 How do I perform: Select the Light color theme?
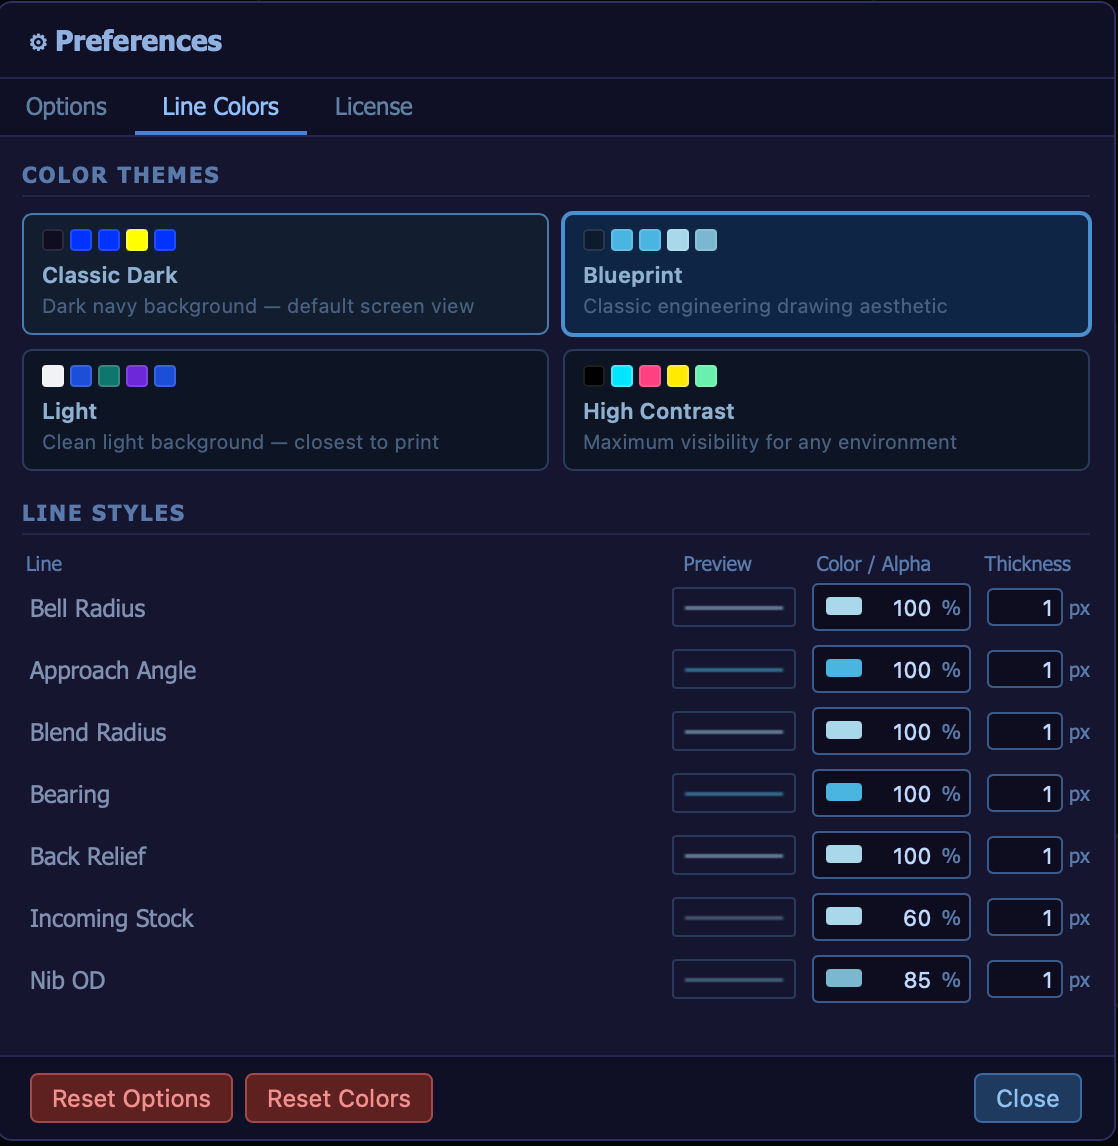pos(285,410)
